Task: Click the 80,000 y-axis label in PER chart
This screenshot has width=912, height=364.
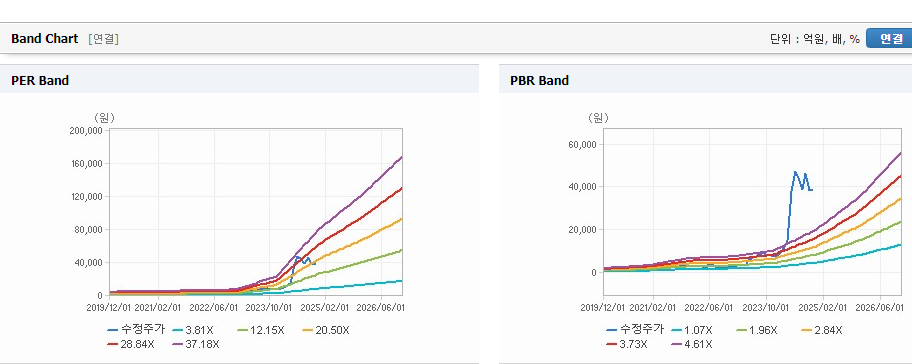Action: 88,230
